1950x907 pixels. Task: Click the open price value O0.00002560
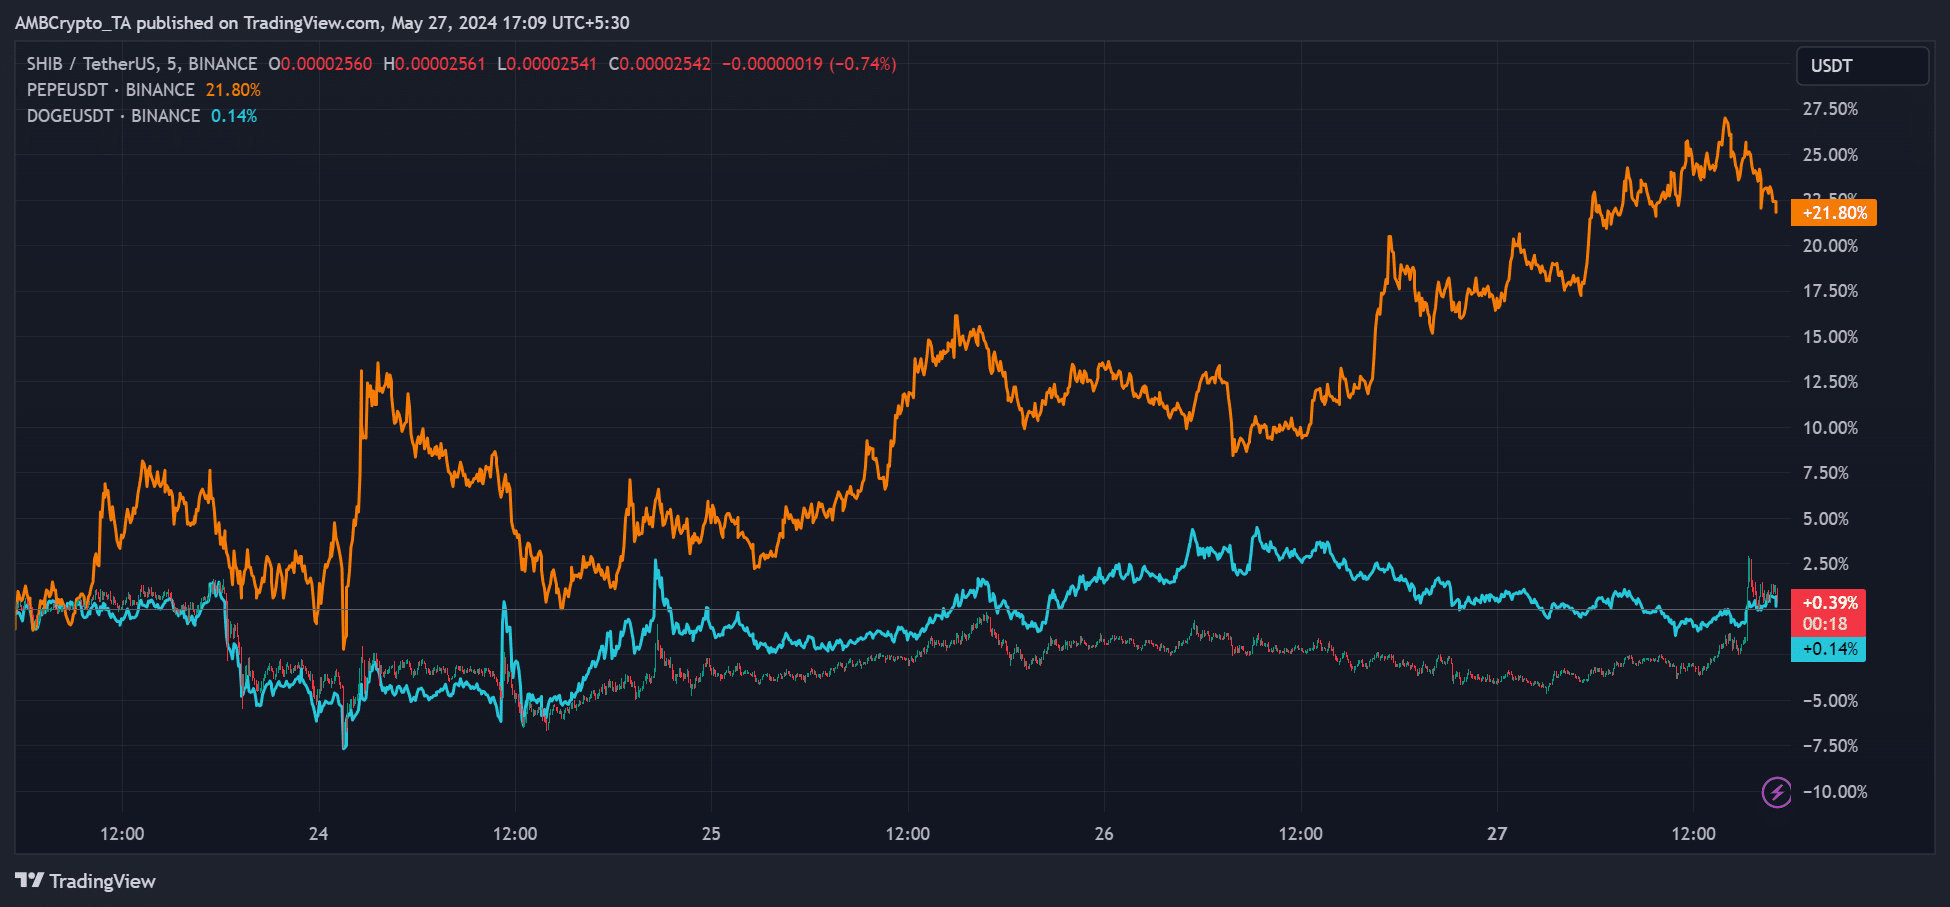tap(320, 64)
